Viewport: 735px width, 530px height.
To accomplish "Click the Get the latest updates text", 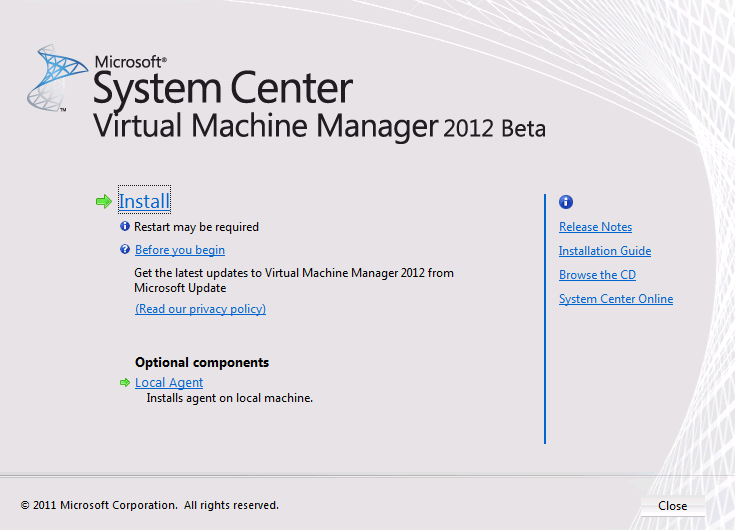I will click(x=294, y=280).
